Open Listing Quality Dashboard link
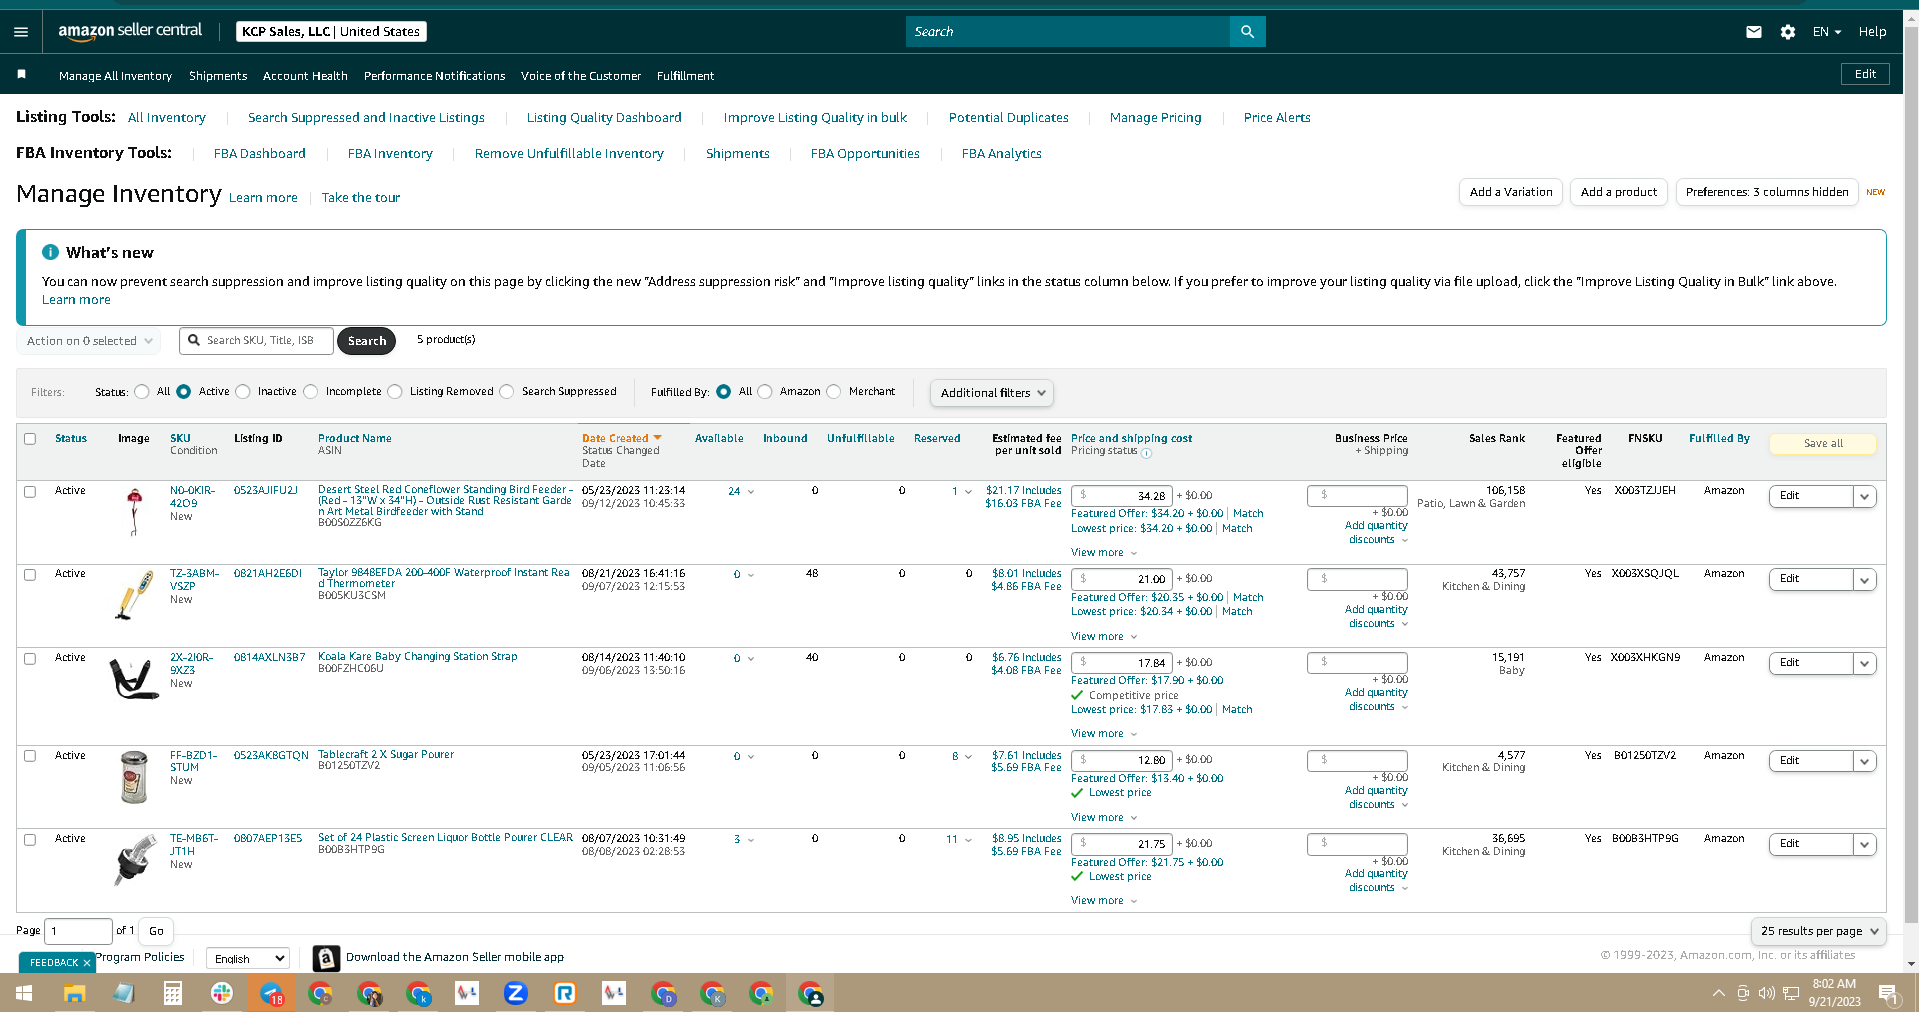1919x1012 pixels. point(604,118)
